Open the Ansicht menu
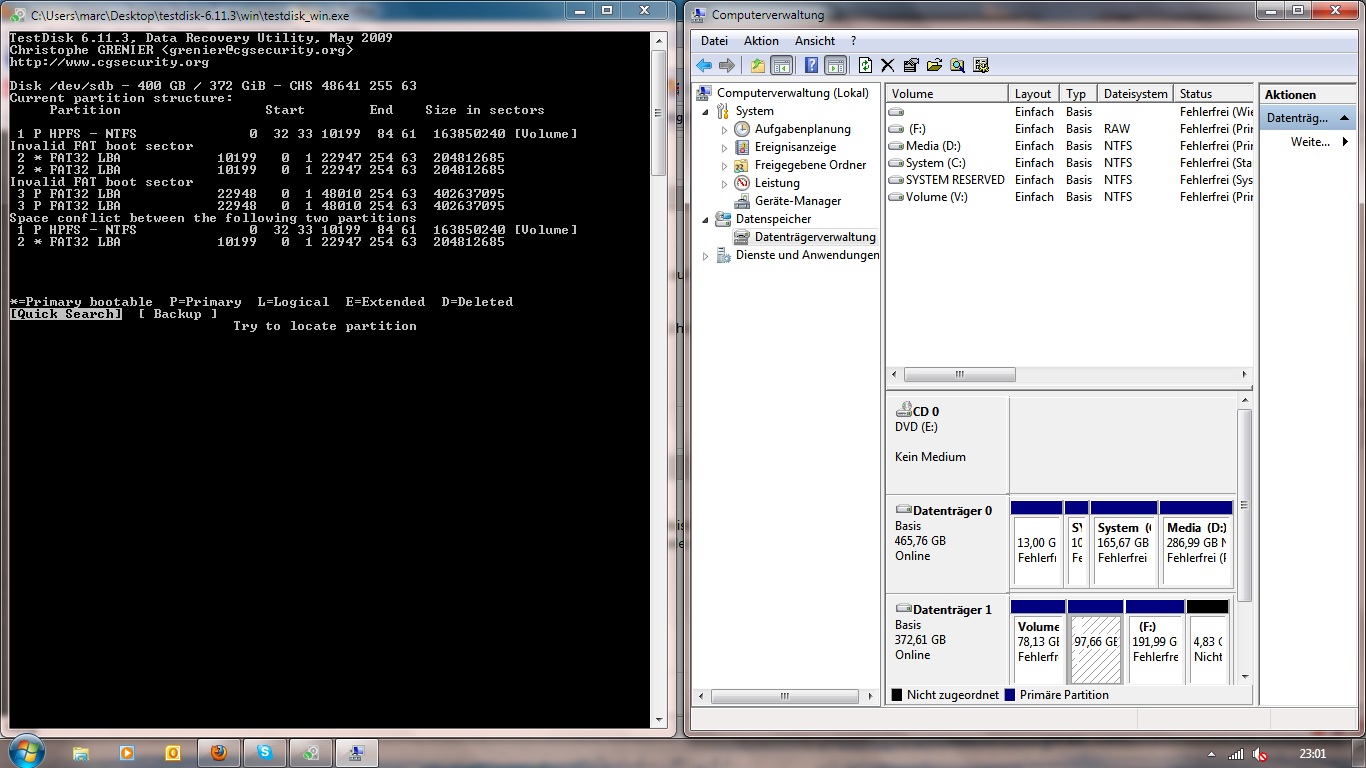Viewport: 1366px width, 768px height. 815,41
